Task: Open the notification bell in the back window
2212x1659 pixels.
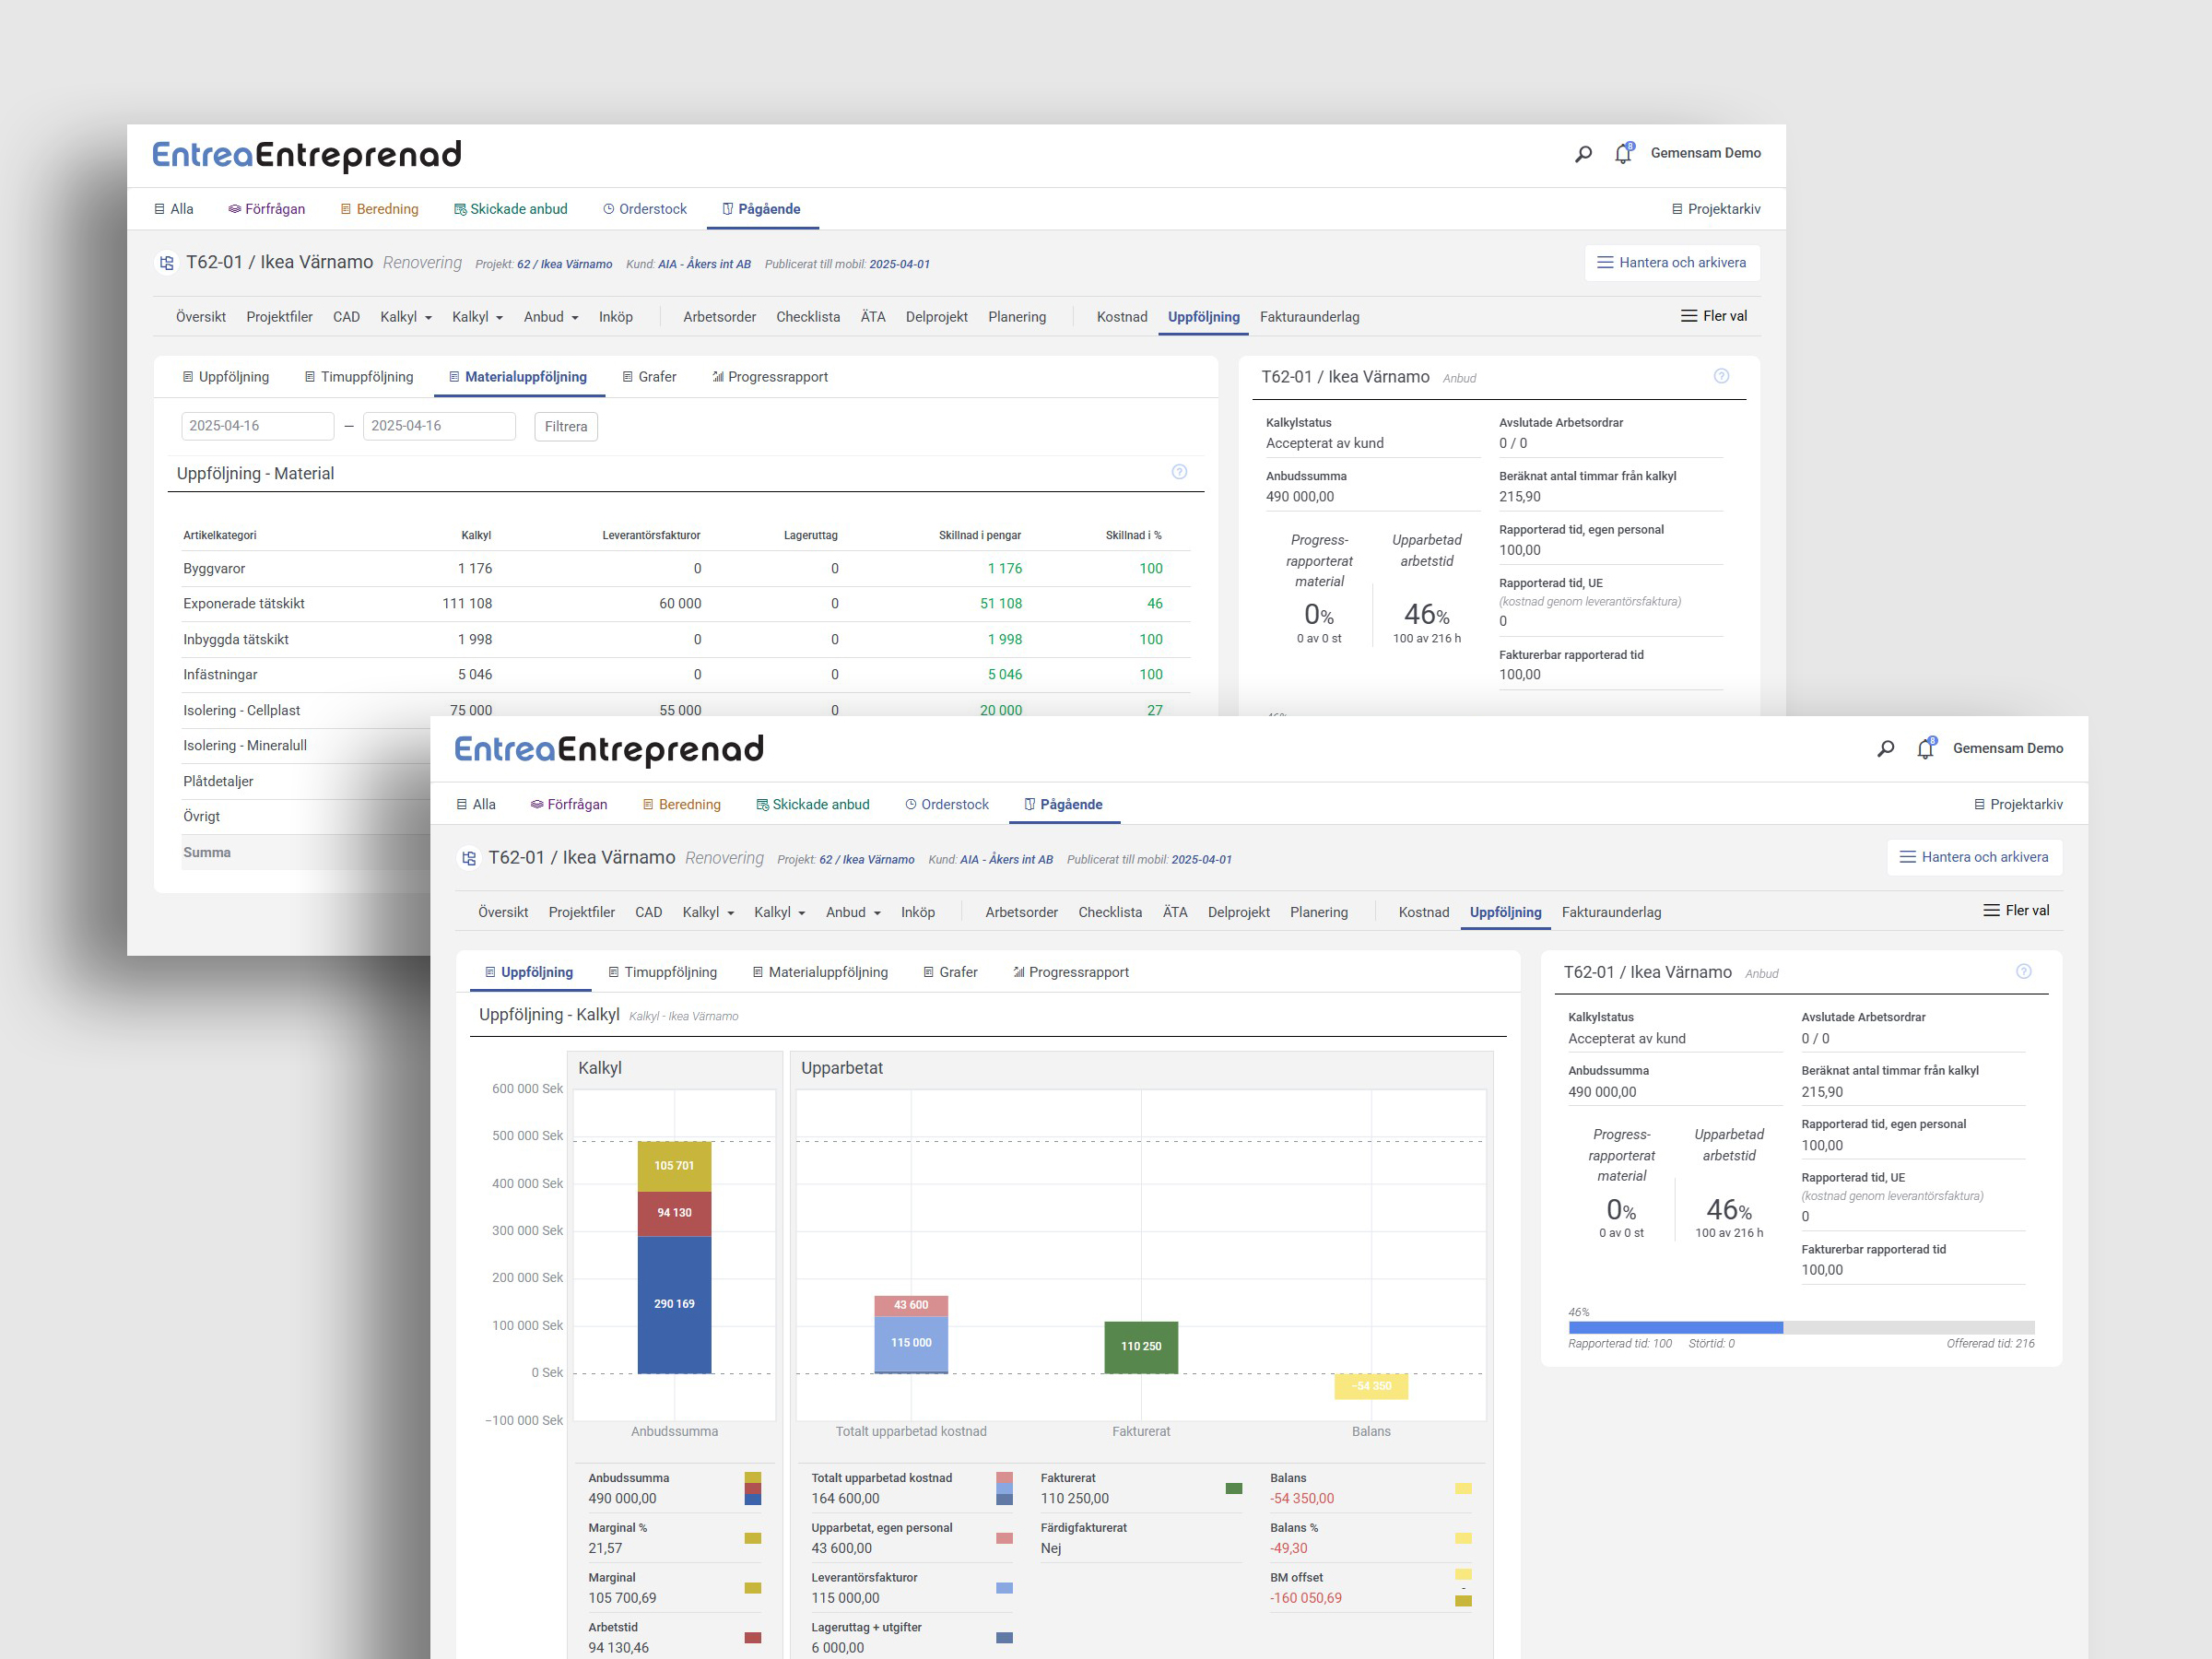Action: point(1623,153)
